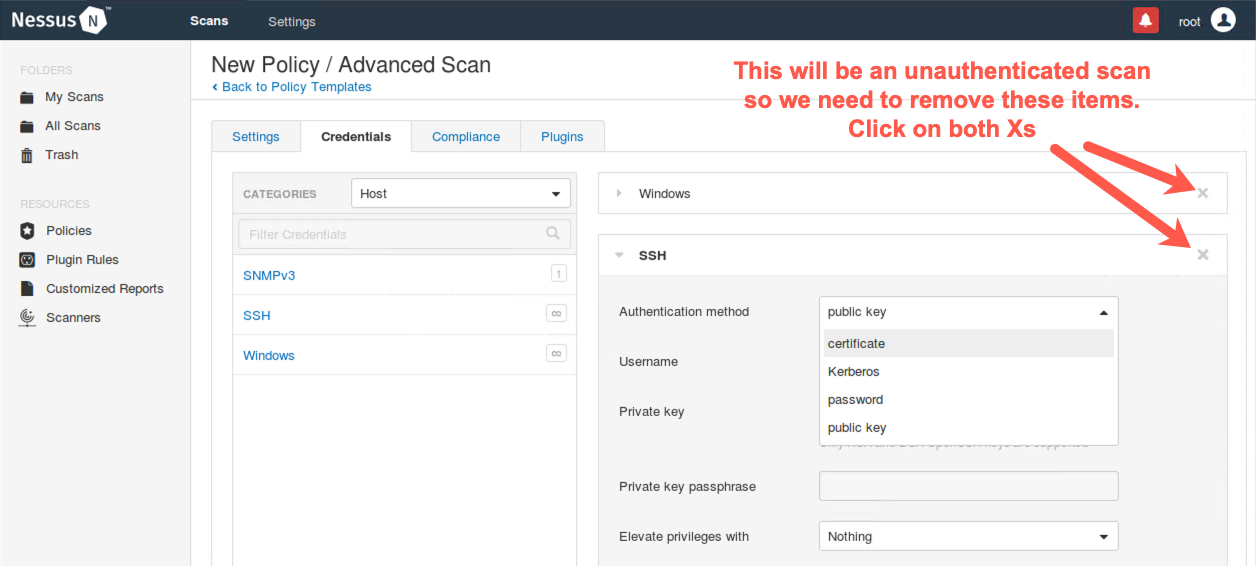
Task: Open Plugin Rules page
Action: [82, 260]
